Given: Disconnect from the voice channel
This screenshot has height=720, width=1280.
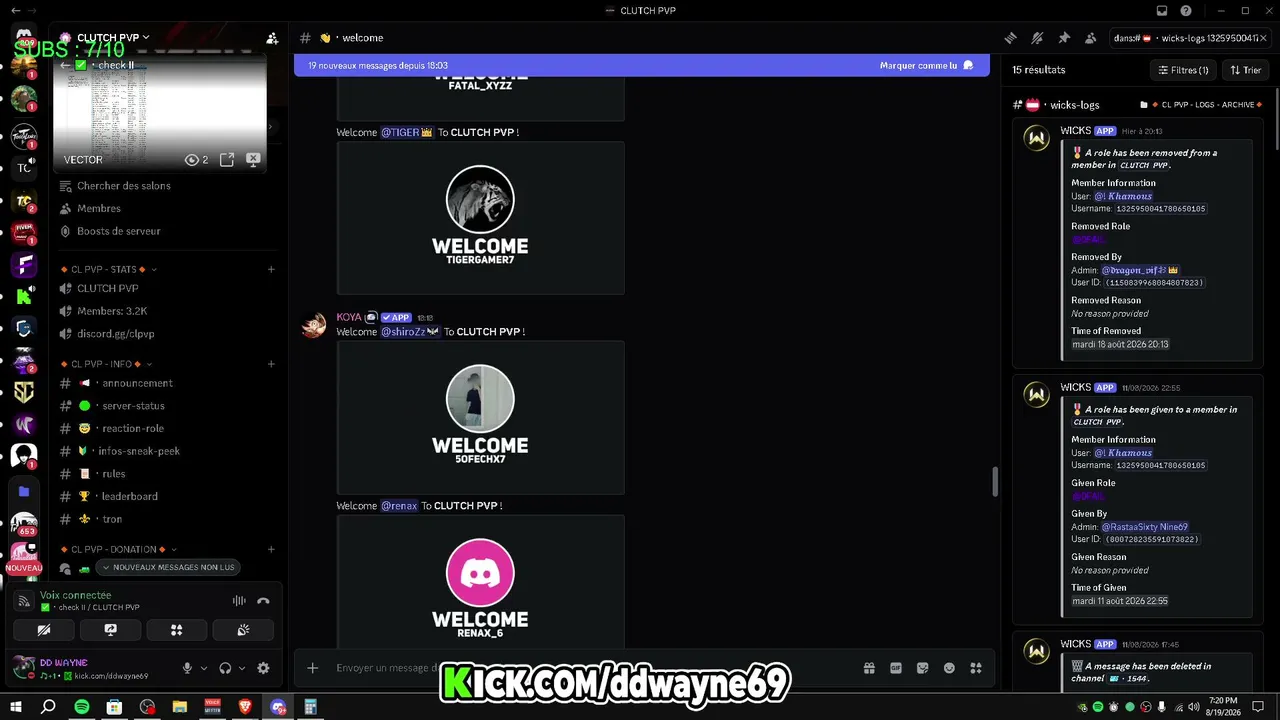Looking at the screenshot, I should pyautogui.click(x=263, y=601).
